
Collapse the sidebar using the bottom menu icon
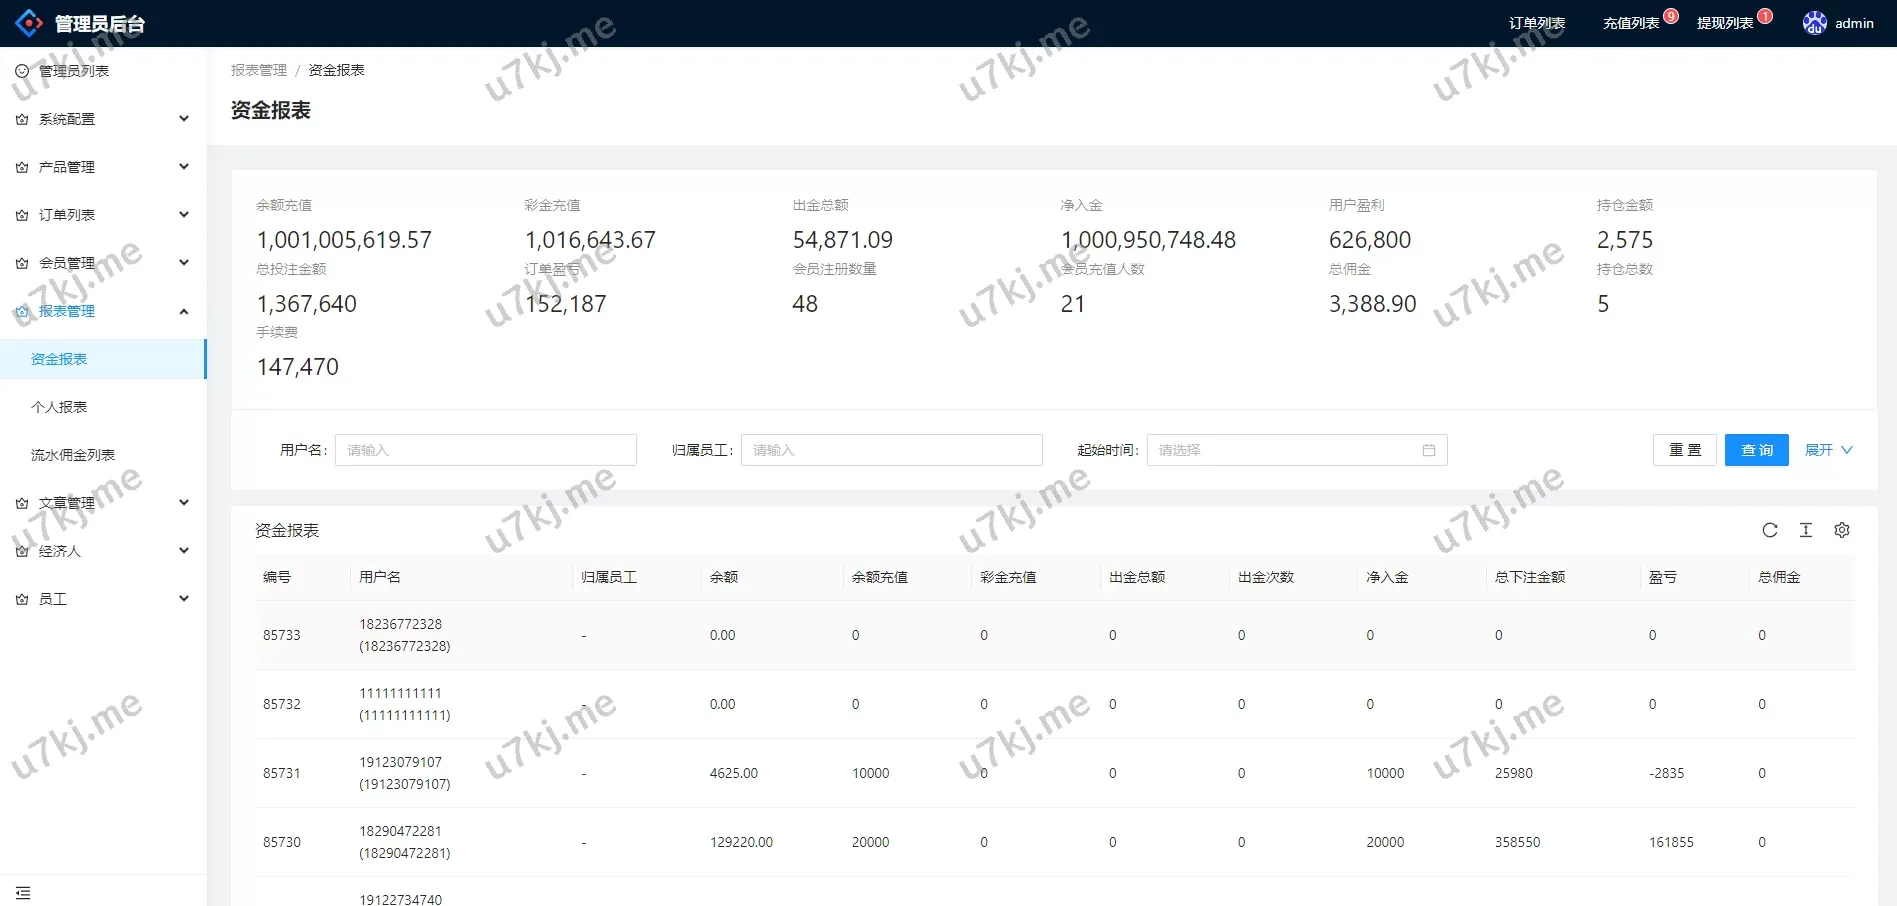click(23, 892)
